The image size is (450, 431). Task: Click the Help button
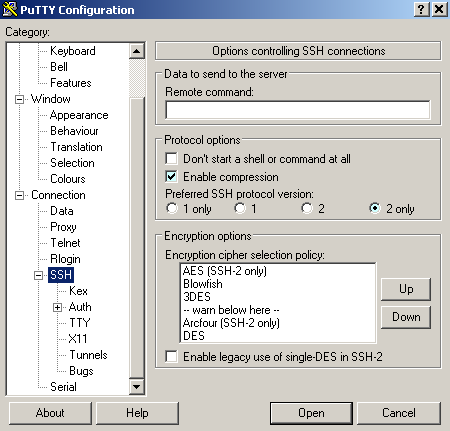point(137,413)
